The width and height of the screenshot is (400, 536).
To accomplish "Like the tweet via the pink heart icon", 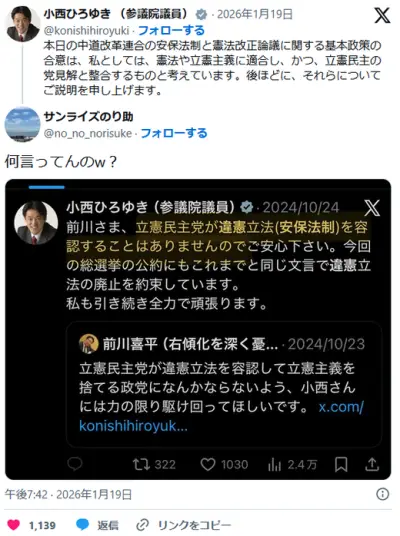I will [x=14, y=525].
